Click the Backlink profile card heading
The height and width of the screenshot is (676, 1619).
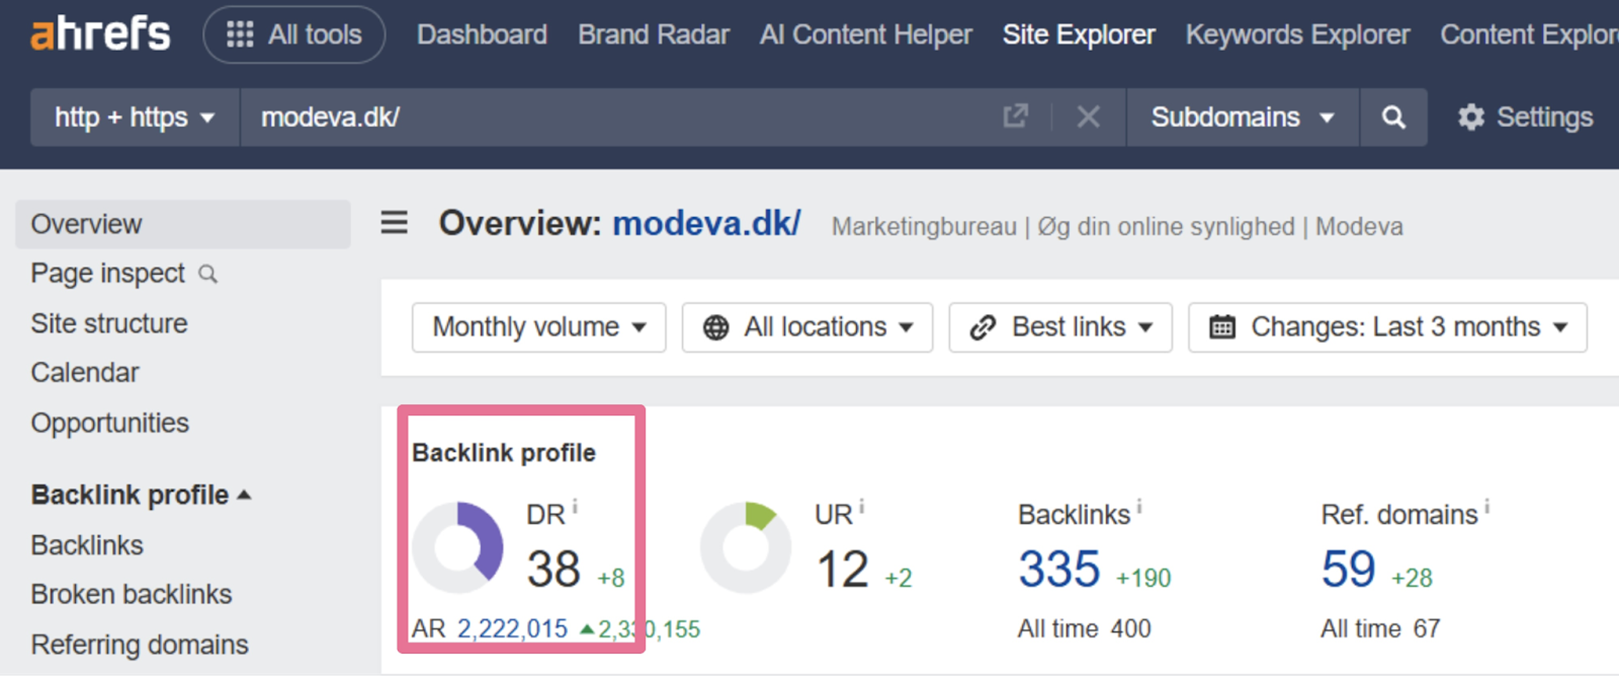[504, 453]
